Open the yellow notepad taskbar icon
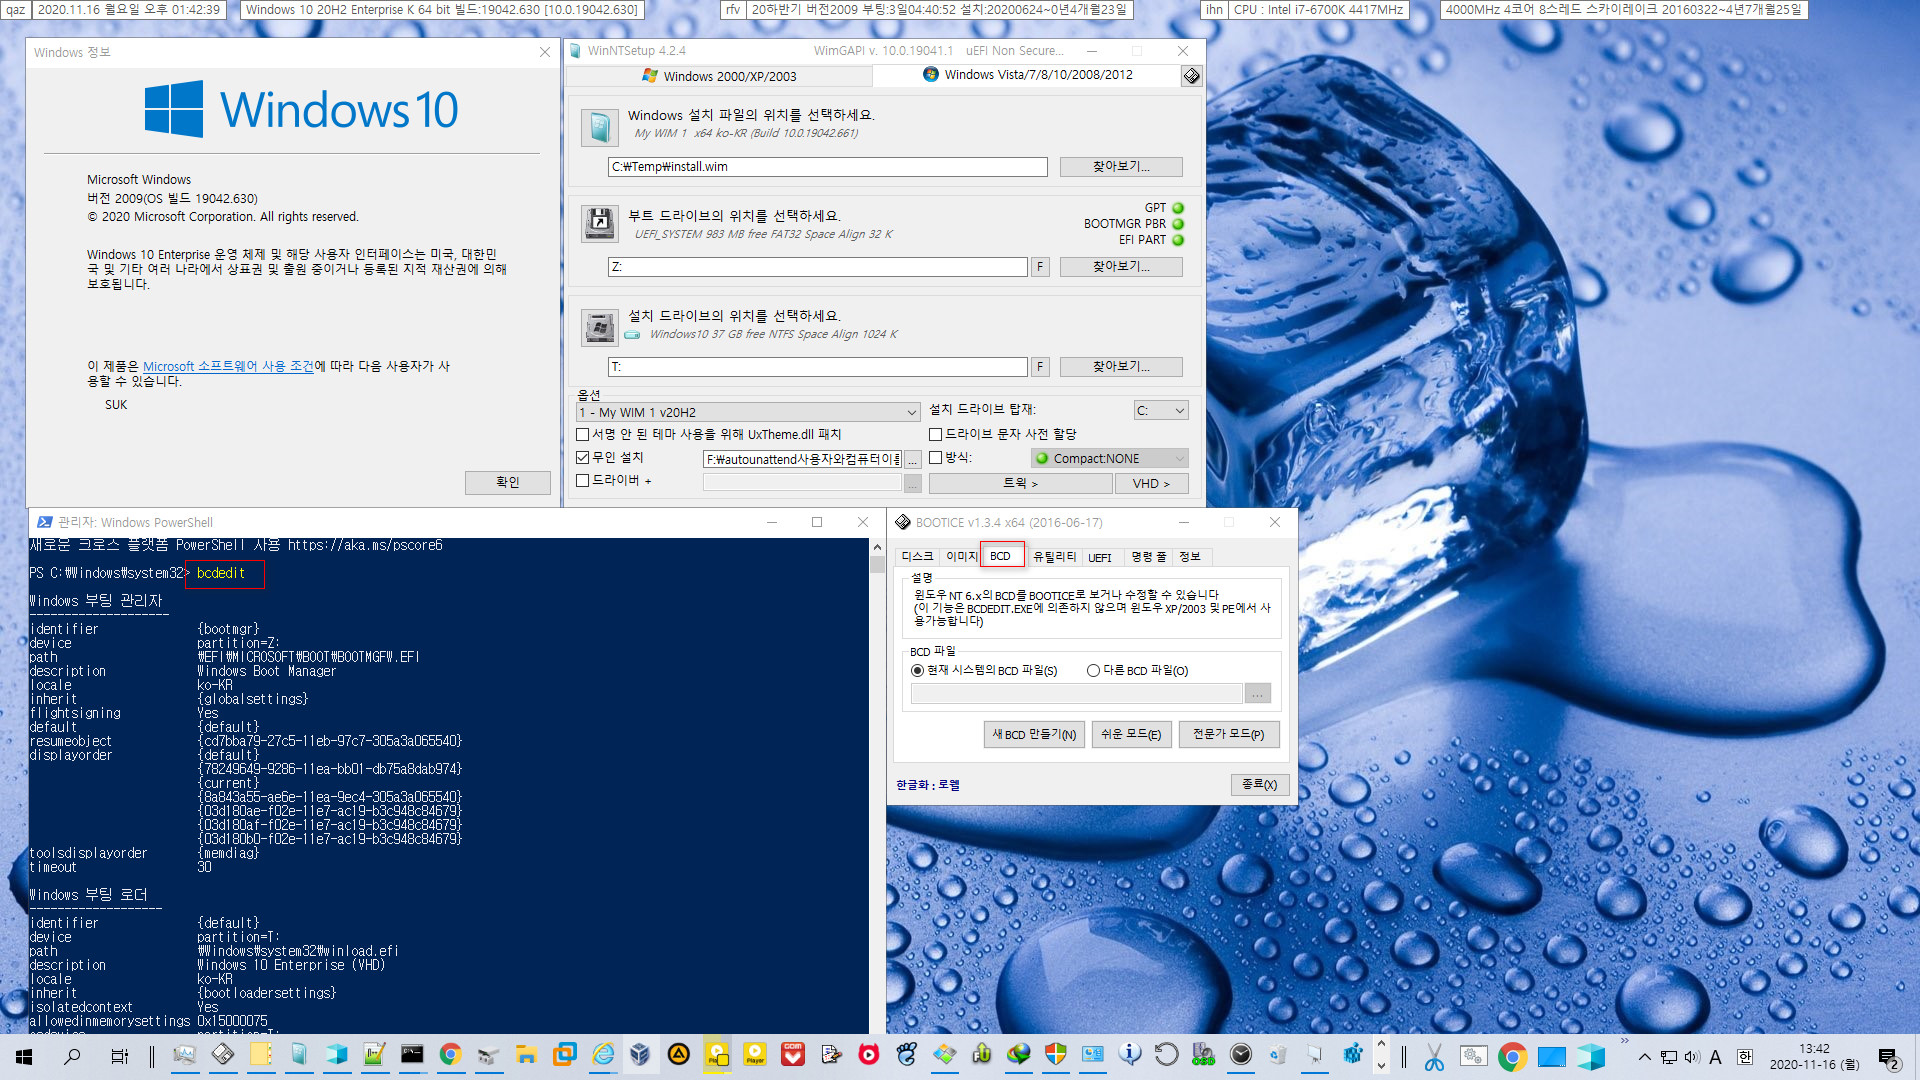This screenshot has width=1920, height=1080. (x=260, y=1054)
